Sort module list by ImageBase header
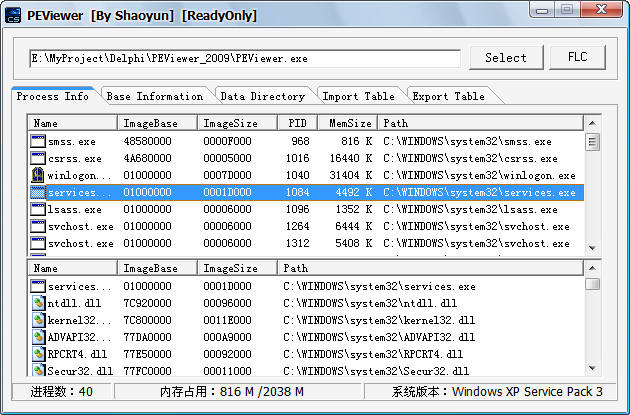This screenshot has height=415, width=630. click(x=158, y=268)
